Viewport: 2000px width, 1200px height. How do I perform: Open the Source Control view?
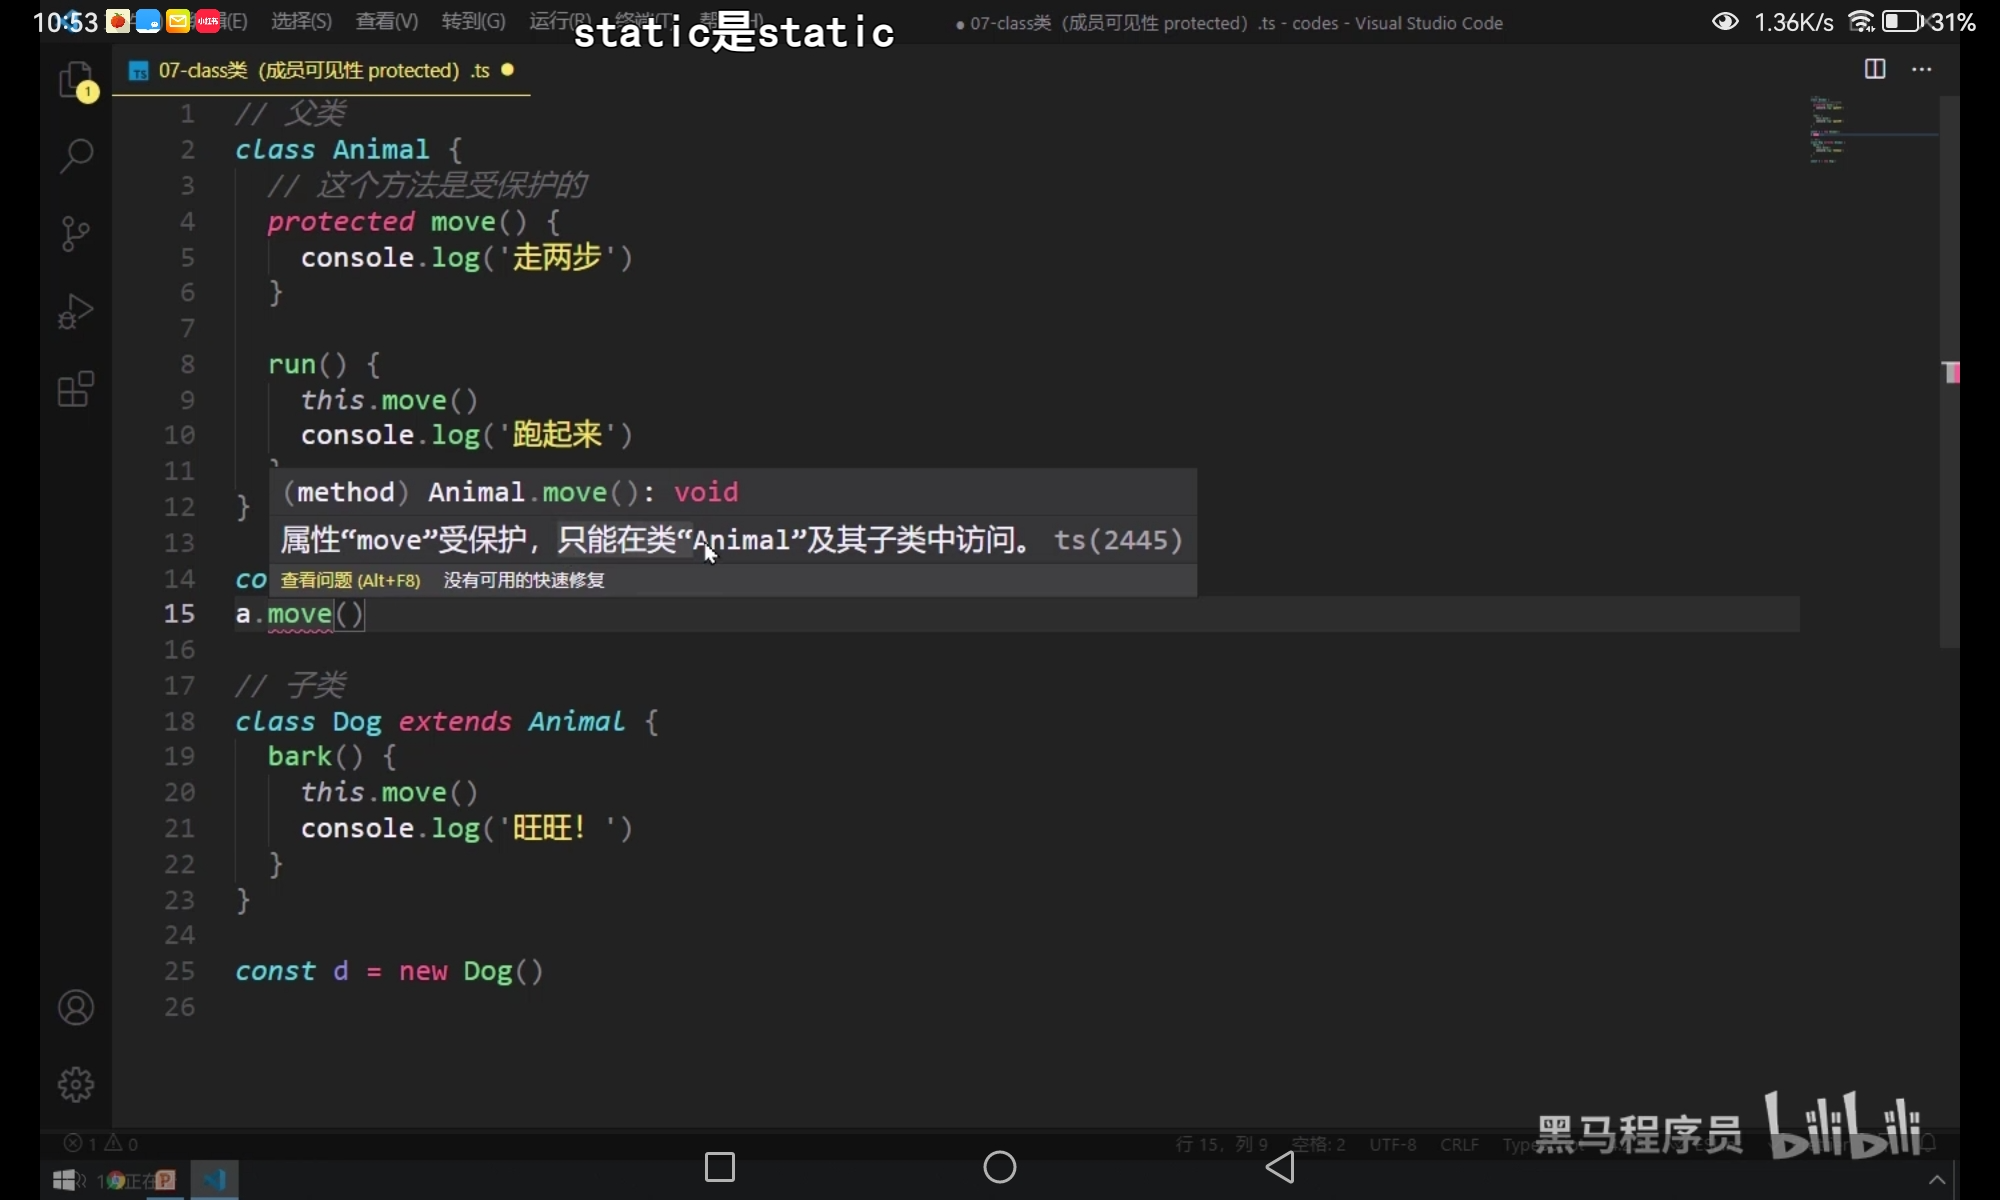pos(76,234)
